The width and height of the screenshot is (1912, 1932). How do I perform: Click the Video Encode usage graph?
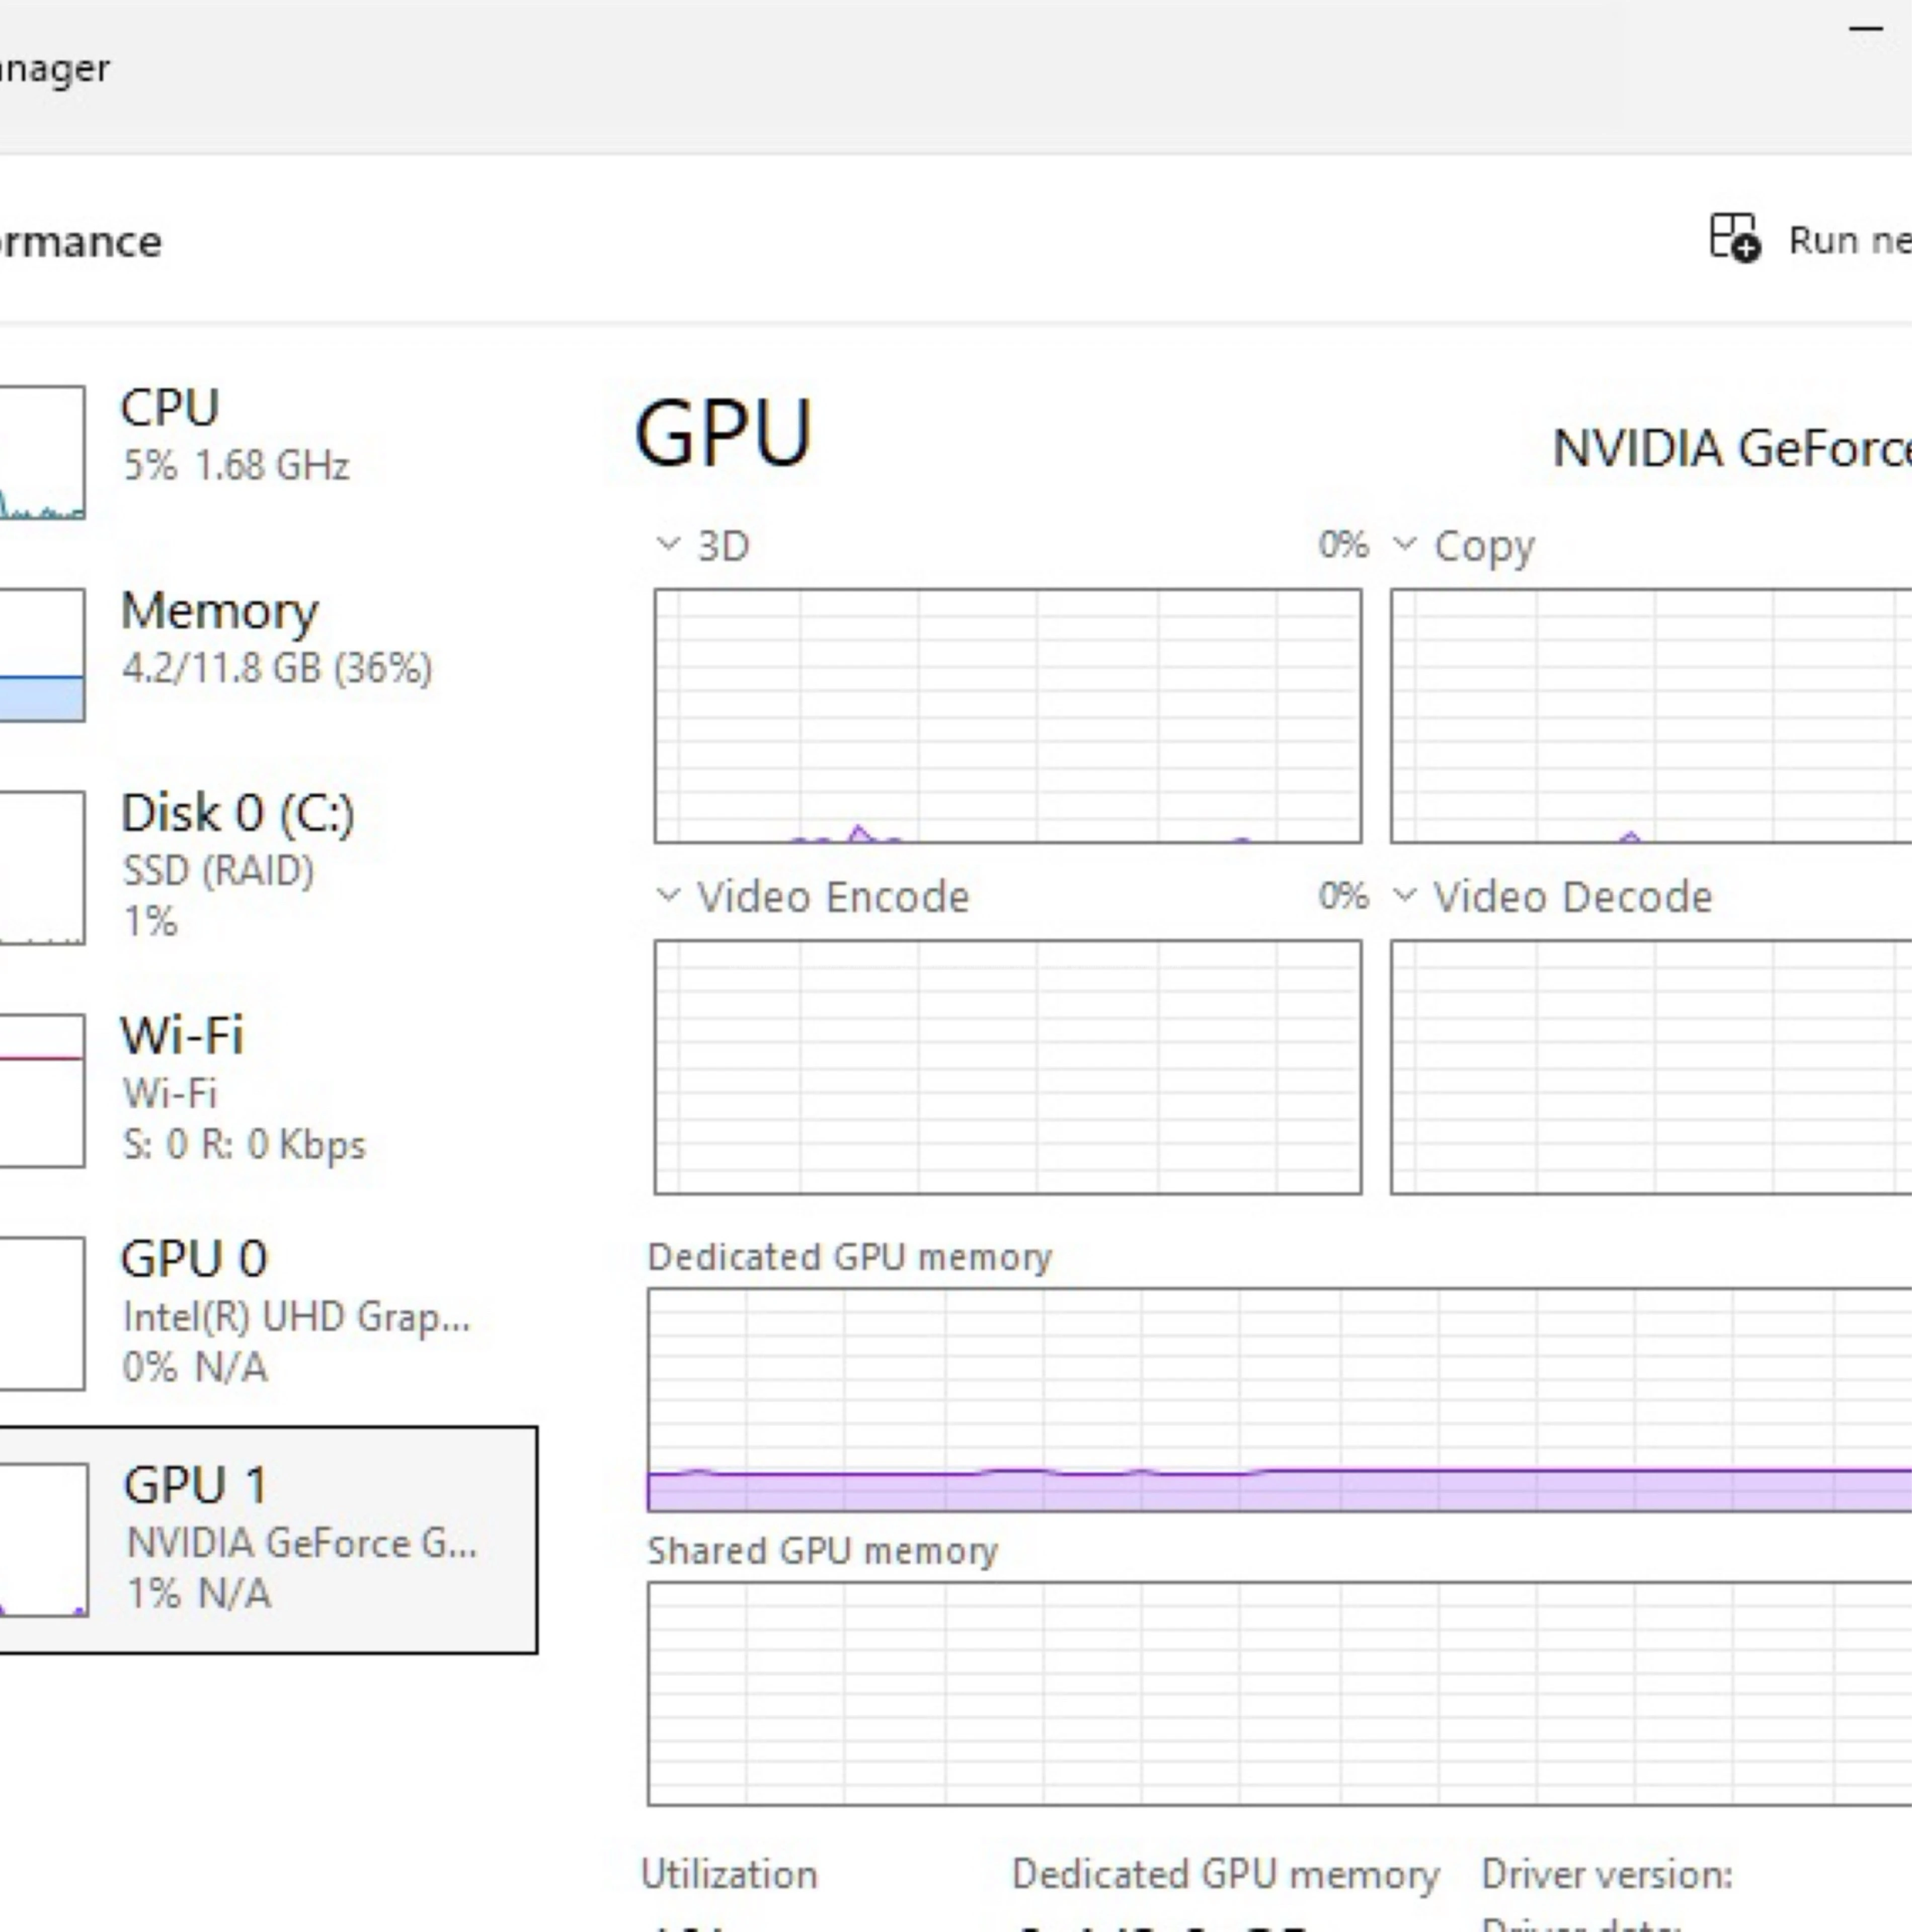[x=1008, y=1067]
